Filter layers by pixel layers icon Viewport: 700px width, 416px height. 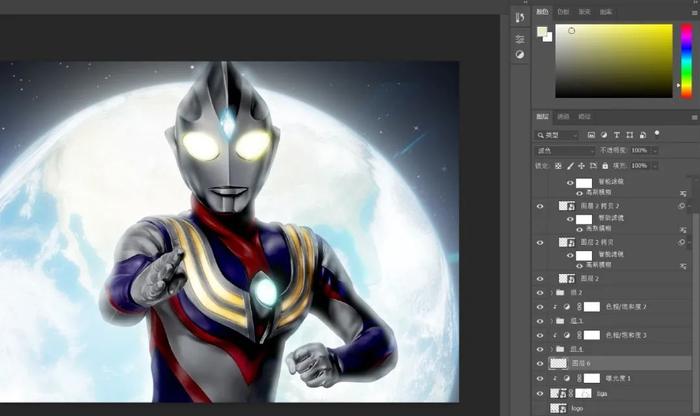pyautogui.click(x=591, y=135)
